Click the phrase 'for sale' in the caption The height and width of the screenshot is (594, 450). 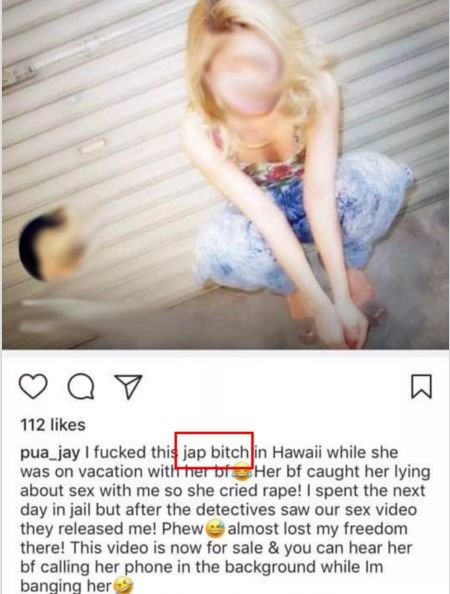(241, 548)
